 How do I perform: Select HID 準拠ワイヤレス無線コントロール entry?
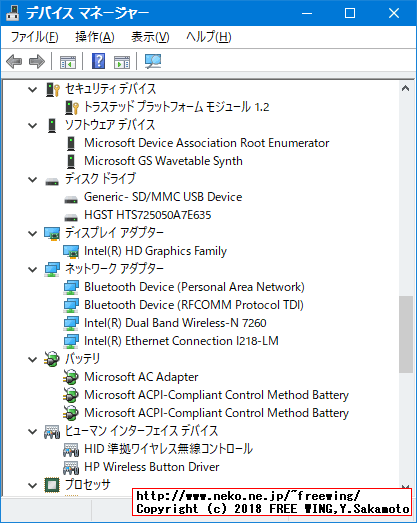168,449
